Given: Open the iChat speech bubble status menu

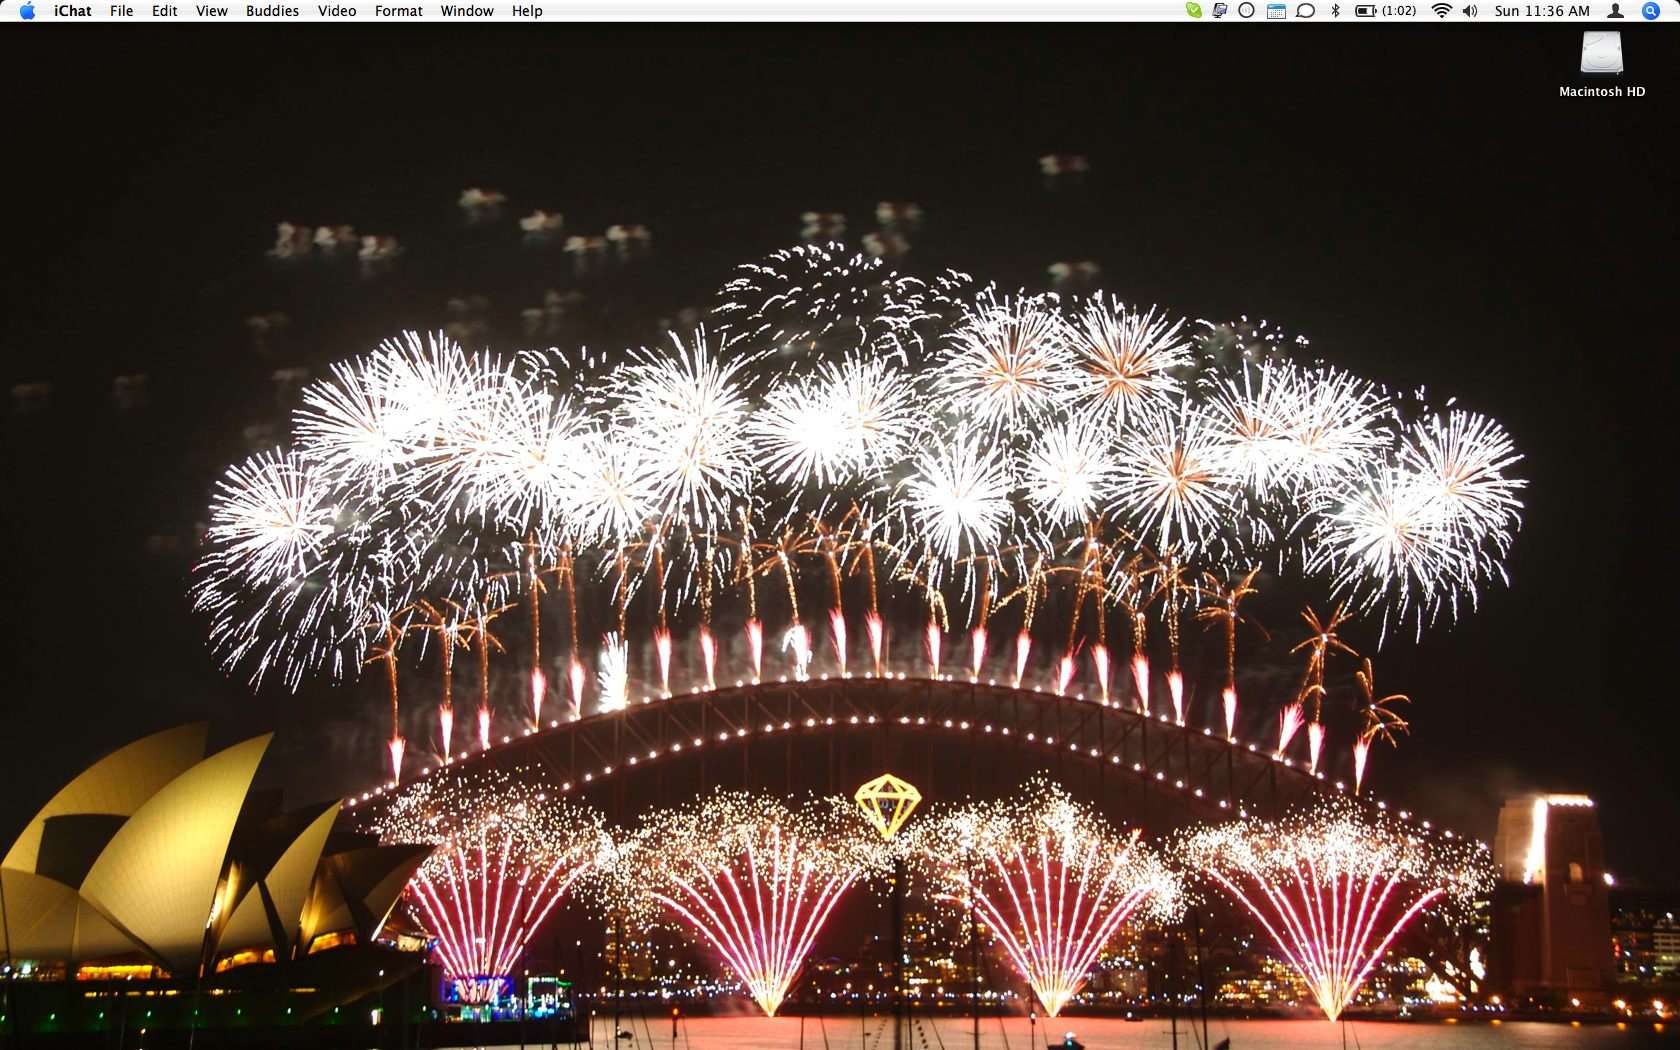Looking at the screenshot, I should pos(1305,11).
